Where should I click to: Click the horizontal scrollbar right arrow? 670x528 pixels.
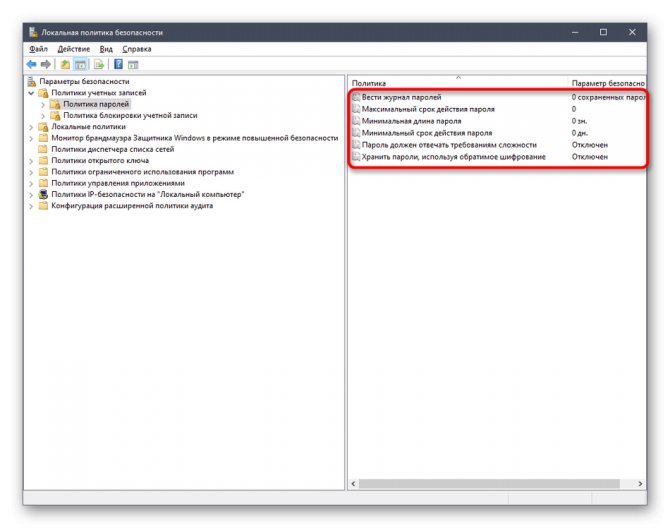coord(640,484)
